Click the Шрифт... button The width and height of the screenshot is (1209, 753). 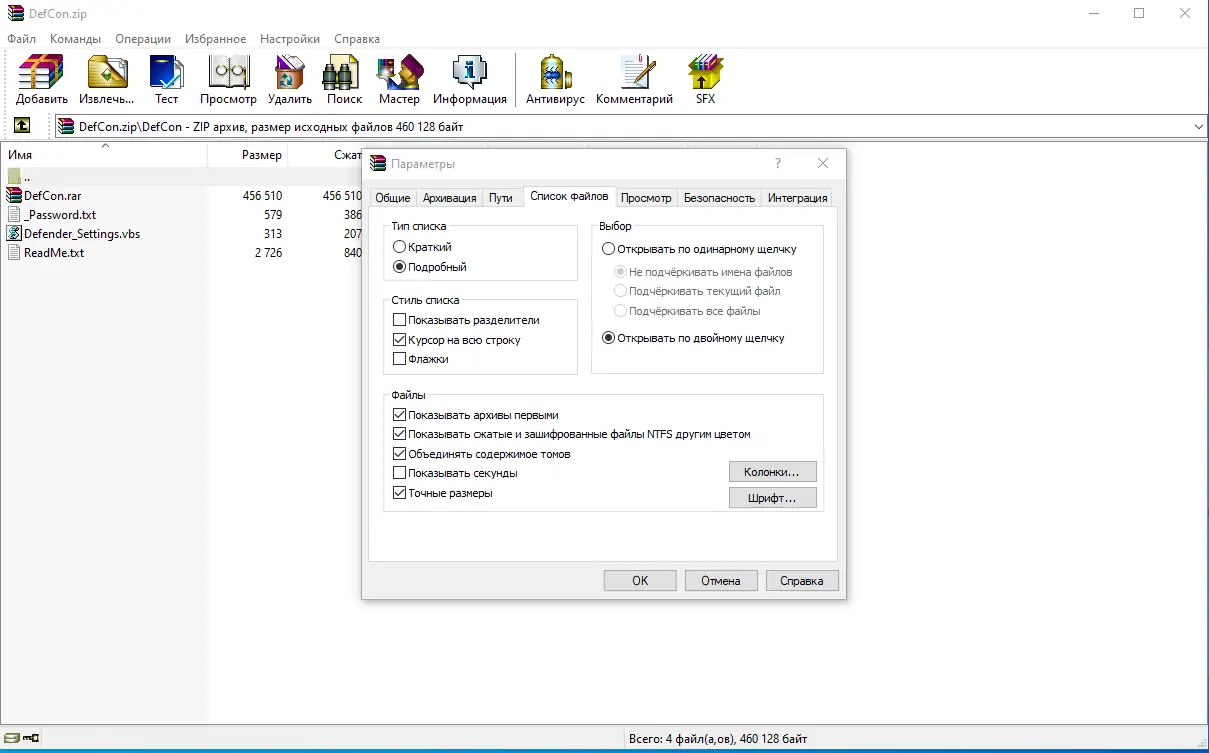tap(773, 497)
